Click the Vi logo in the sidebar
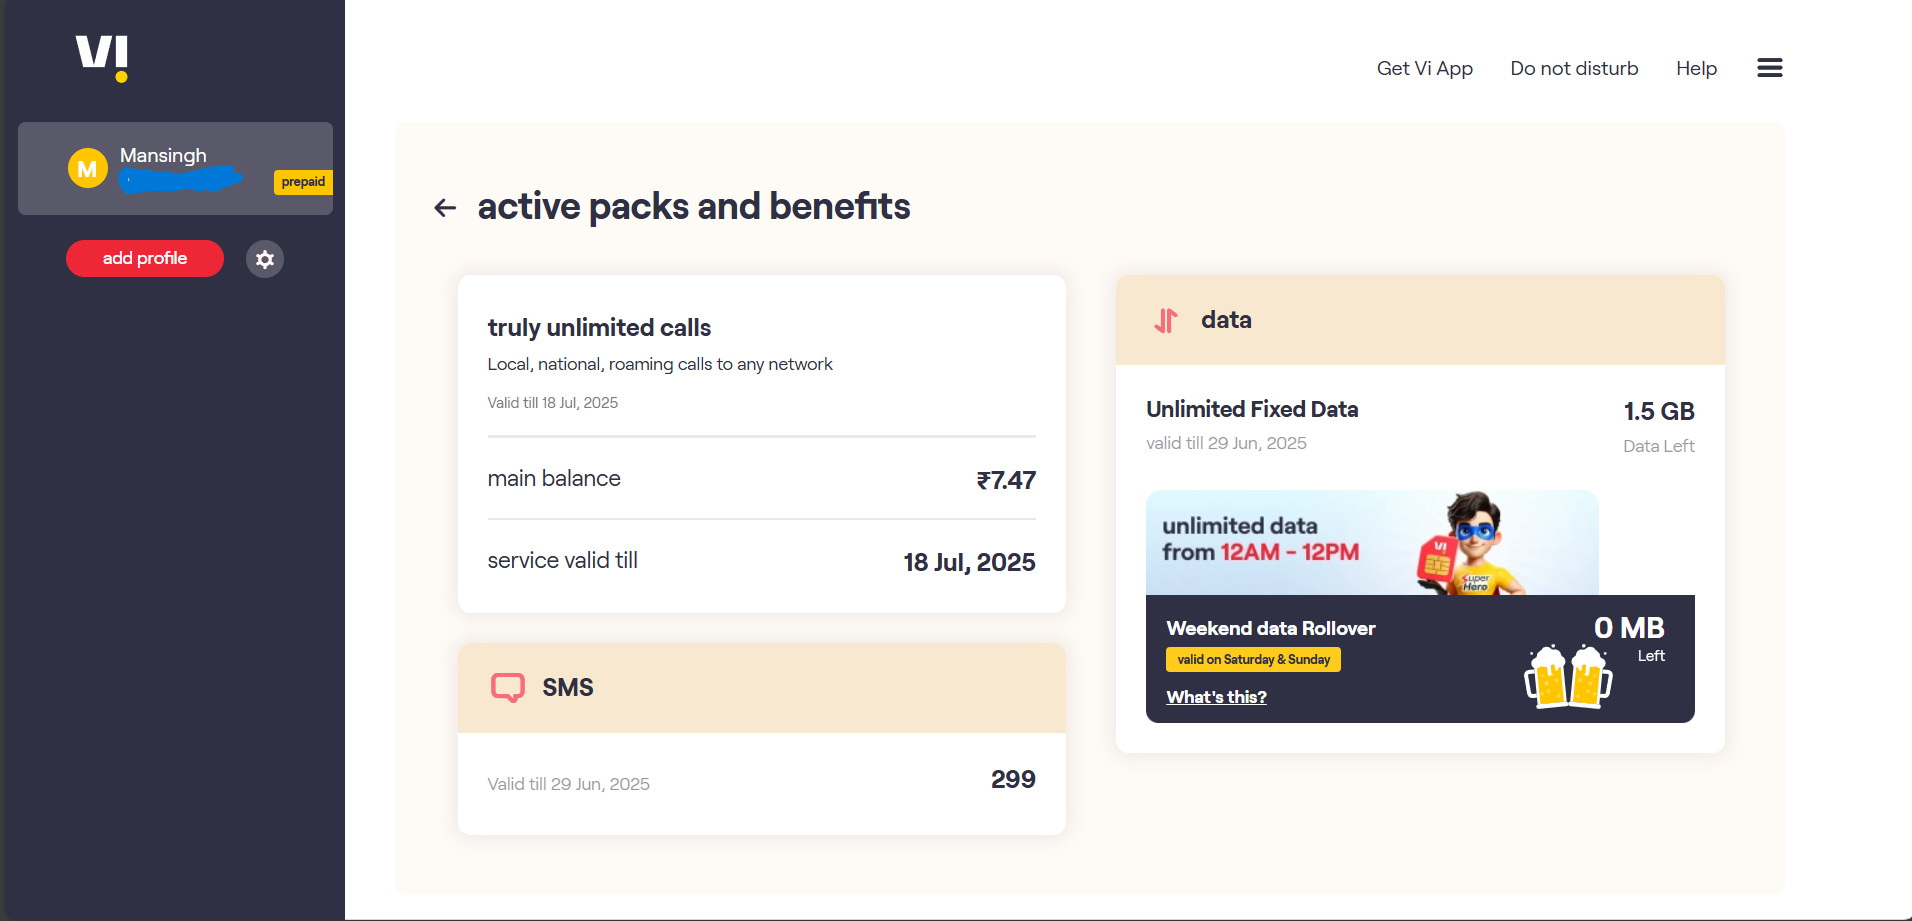 102,57
